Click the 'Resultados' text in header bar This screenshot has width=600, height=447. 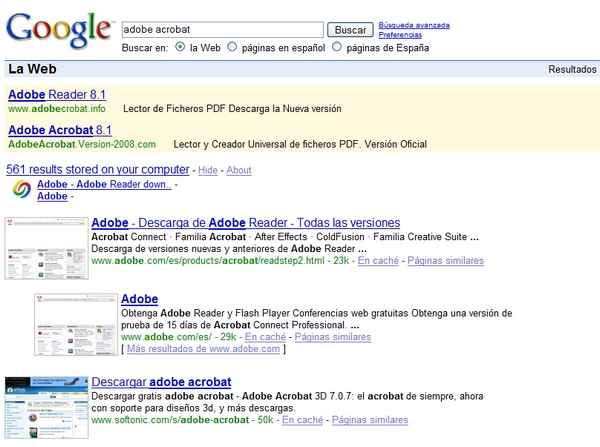click(x=572, y=69)
